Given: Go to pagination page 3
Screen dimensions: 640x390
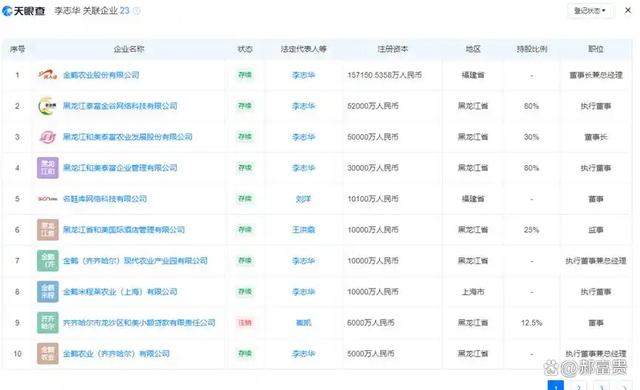Looking at the screenshot, I should tap(601, 386).
